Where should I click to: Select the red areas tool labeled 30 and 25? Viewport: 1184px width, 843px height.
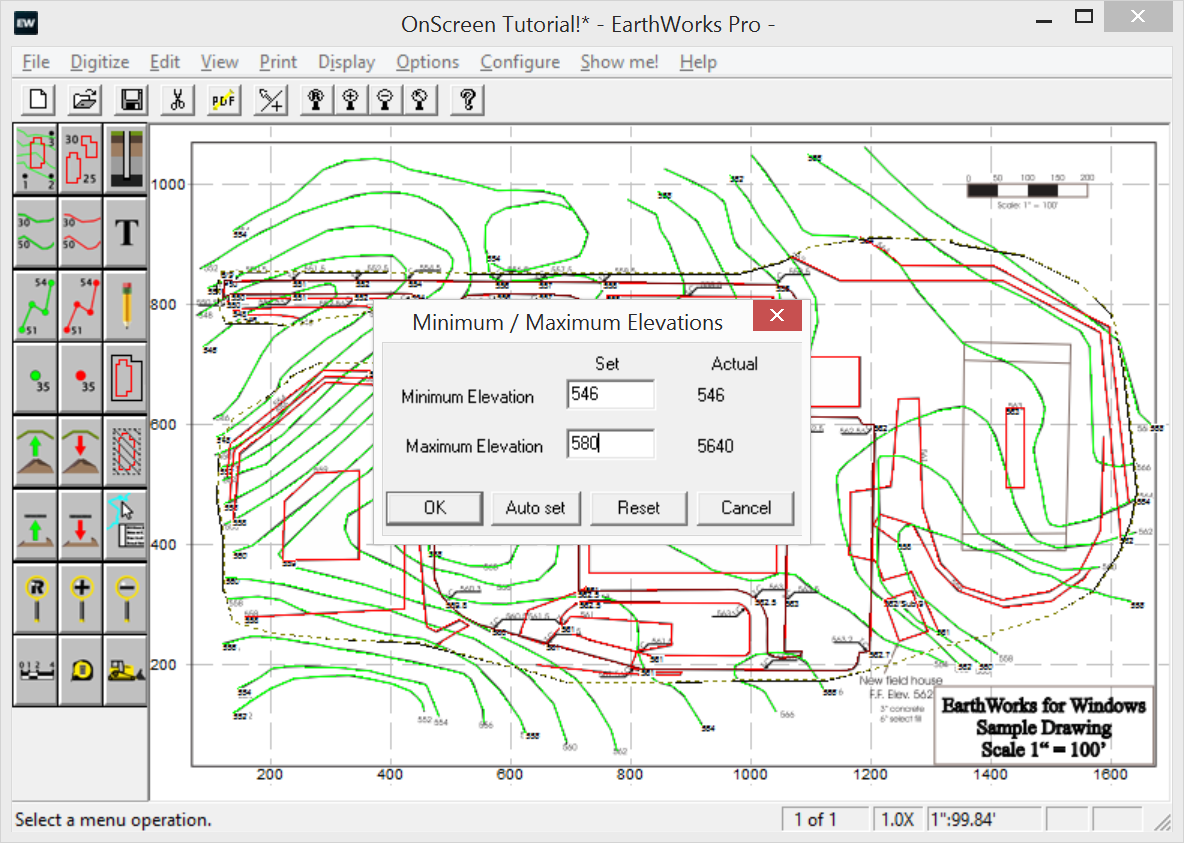tap(81, 159)
